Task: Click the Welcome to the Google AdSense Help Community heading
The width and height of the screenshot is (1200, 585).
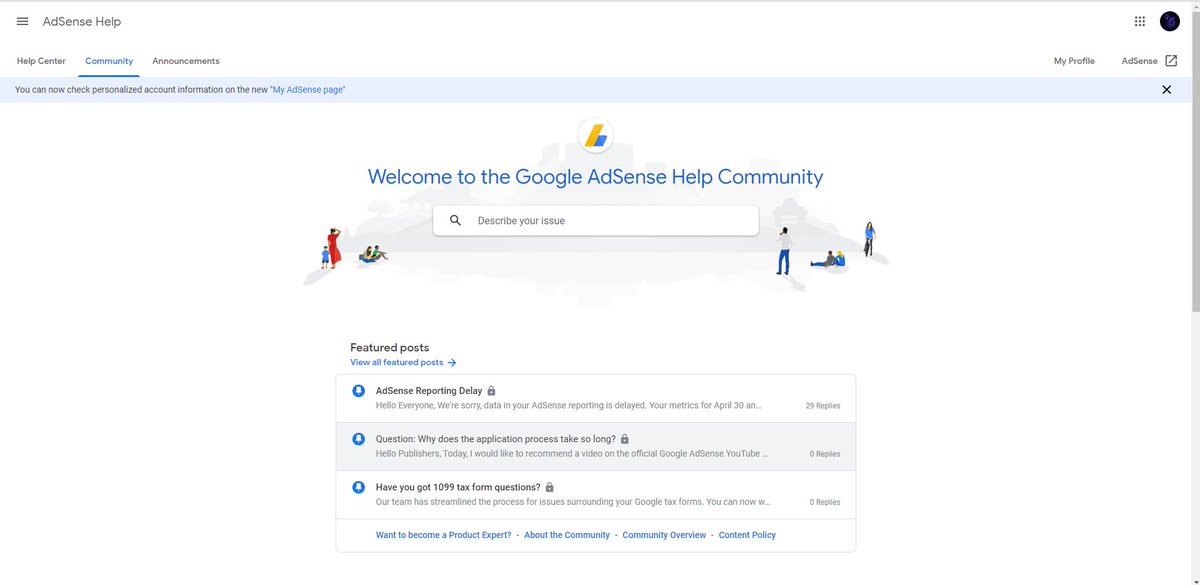Action: [596, 177]
